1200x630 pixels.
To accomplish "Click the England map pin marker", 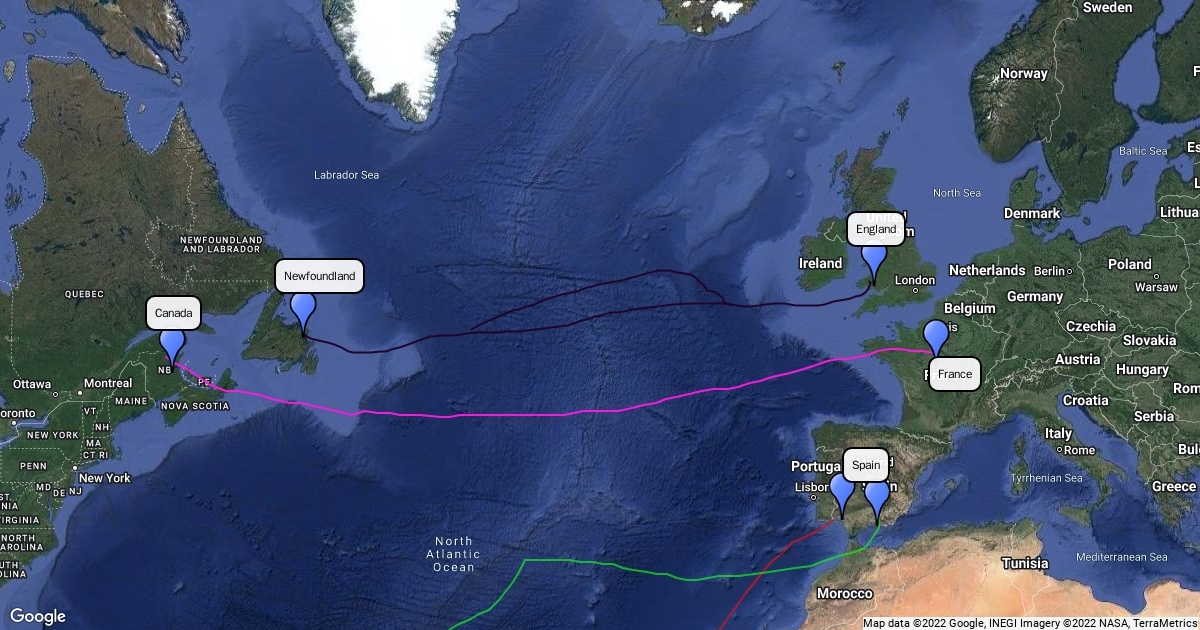I will coord(874,262).
